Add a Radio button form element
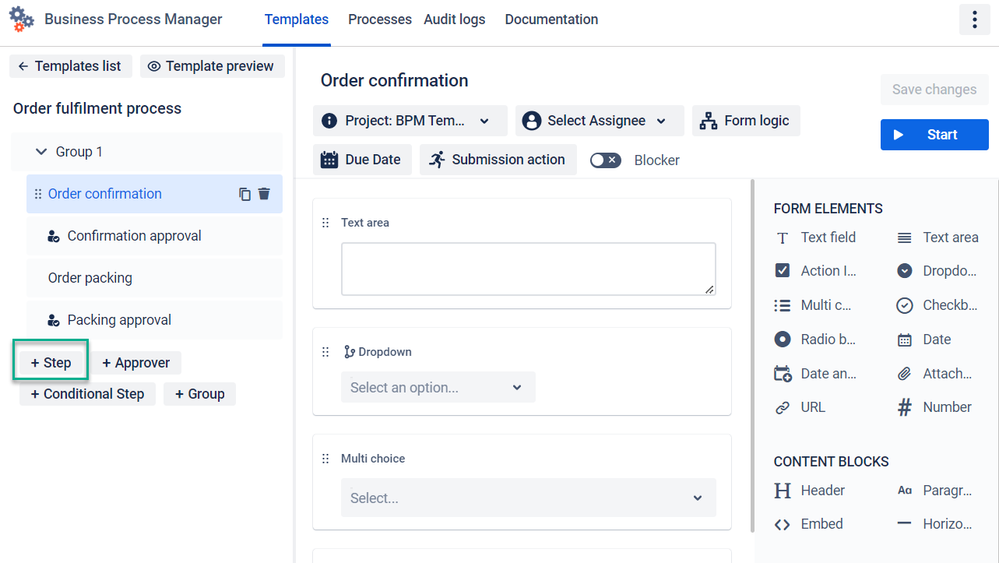 [816, 339]
